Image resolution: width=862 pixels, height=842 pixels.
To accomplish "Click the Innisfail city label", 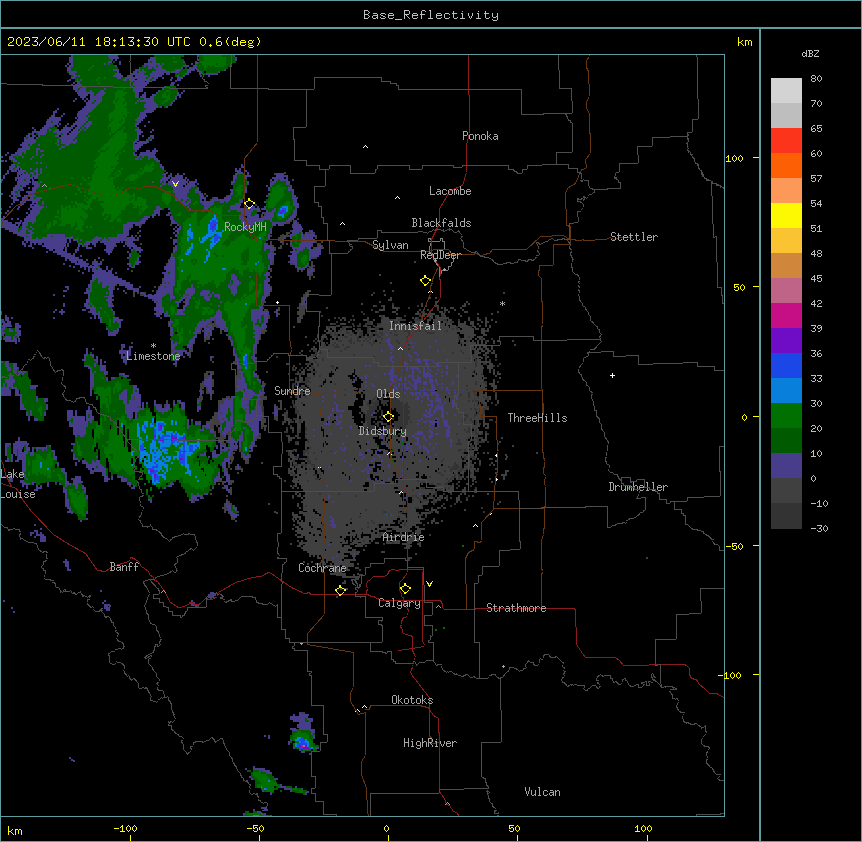I will pyautogui.click(x=415, y=326).
